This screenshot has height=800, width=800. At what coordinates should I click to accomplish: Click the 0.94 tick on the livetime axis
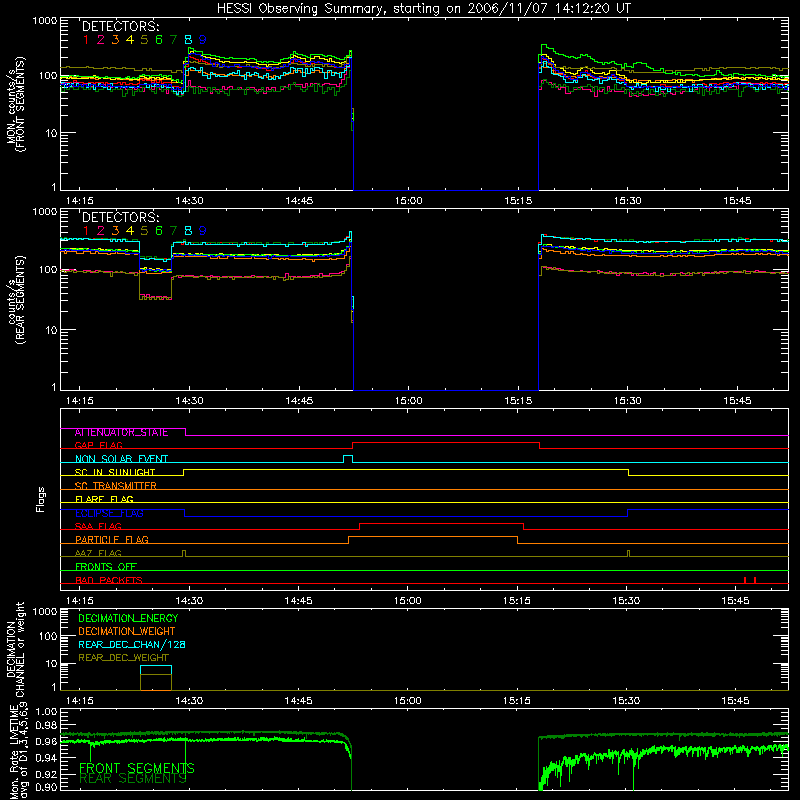(47, 758)
